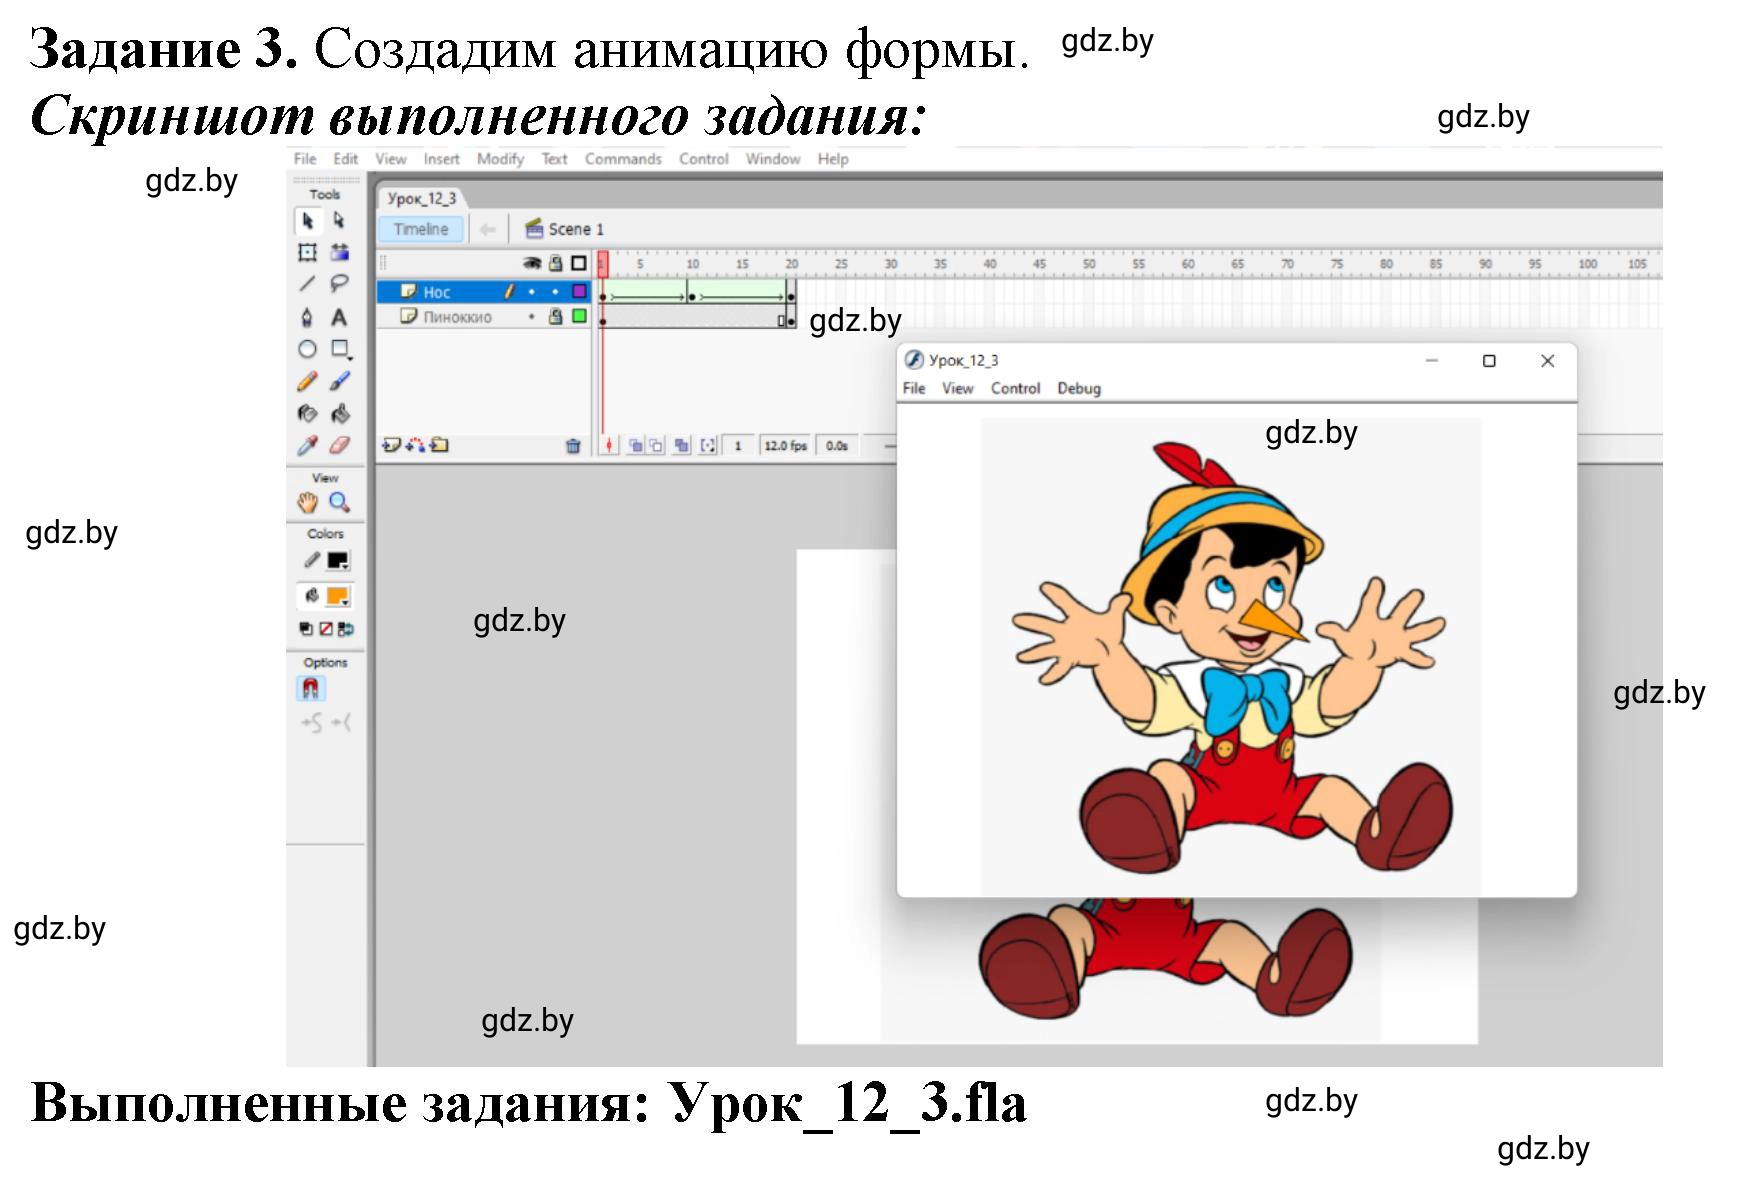Viewport: 1749px width, 1183px height.
Task: Open the Edit menu
Action: point(346,159)
